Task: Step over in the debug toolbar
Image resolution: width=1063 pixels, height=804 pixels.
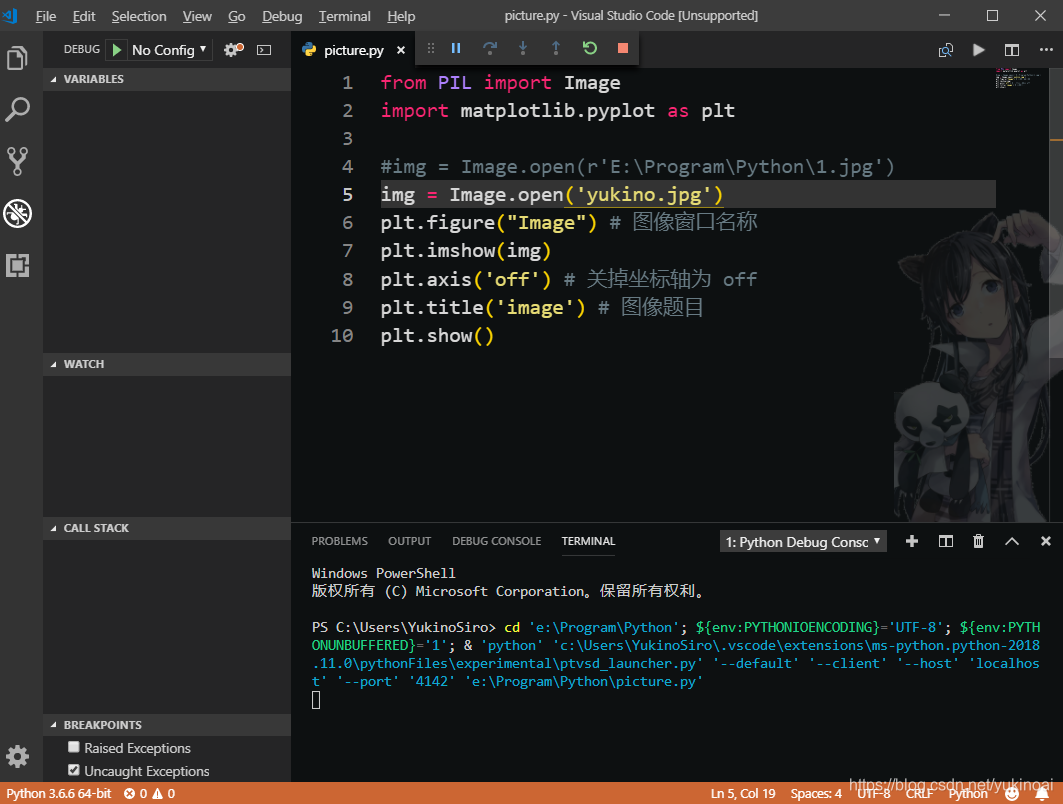Action: [489, 48]
